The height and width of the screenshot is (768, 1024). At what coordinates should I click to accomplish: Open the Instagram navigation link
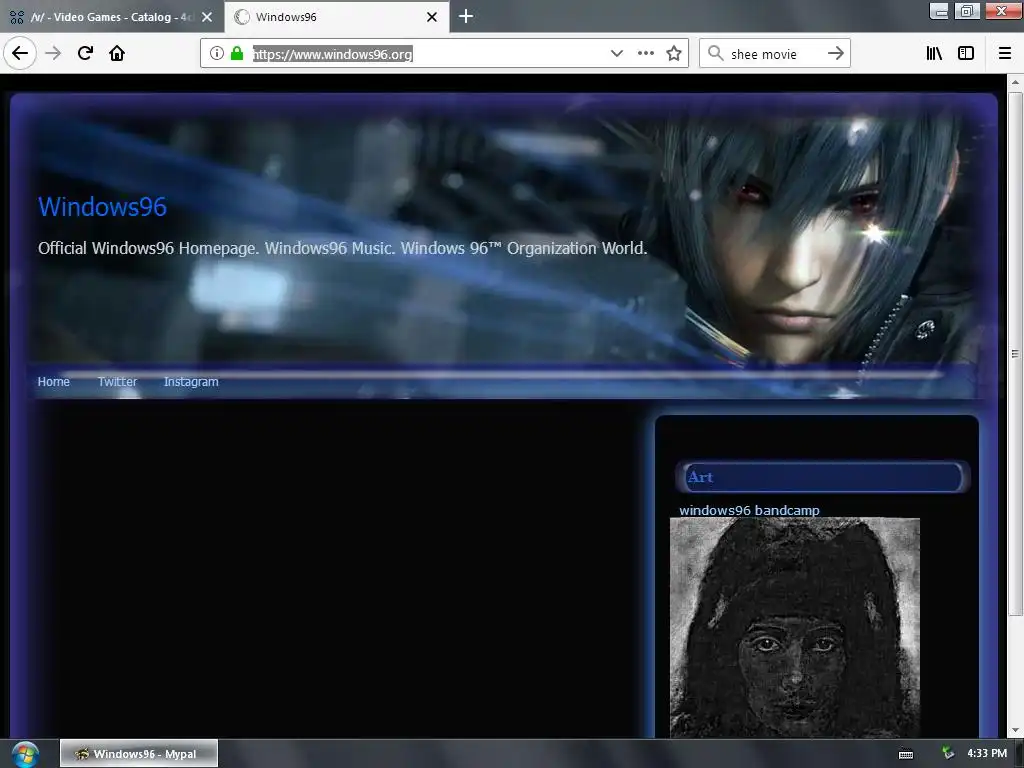[x=191, y=381]
